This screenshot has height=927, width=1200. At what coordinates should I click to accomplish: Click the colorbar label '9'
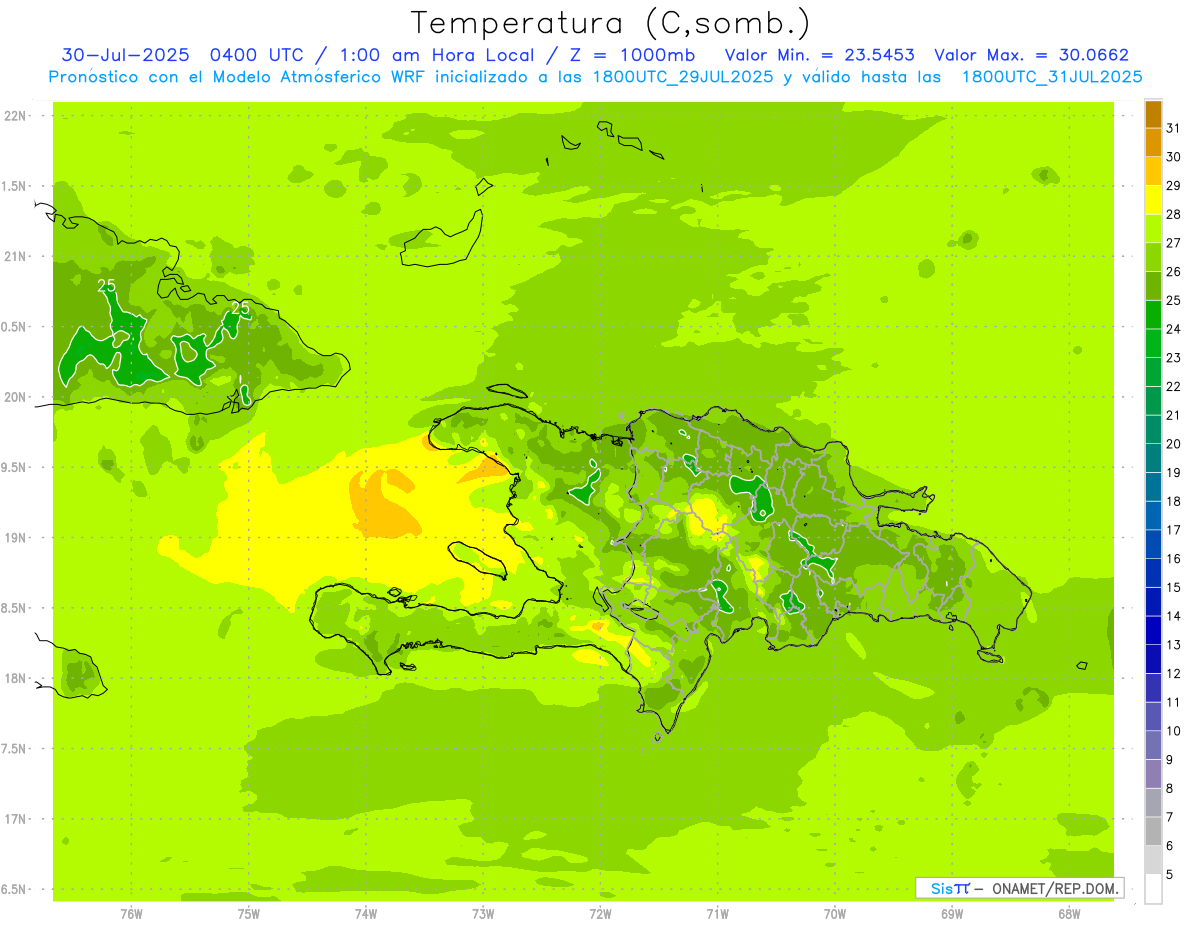1170,759
